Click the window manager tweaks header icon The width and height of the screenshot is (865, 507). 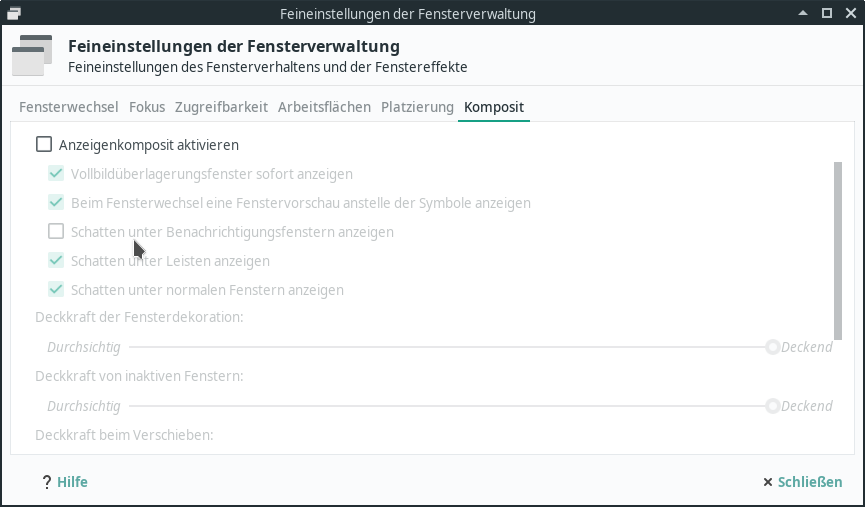tap(32, 56)
